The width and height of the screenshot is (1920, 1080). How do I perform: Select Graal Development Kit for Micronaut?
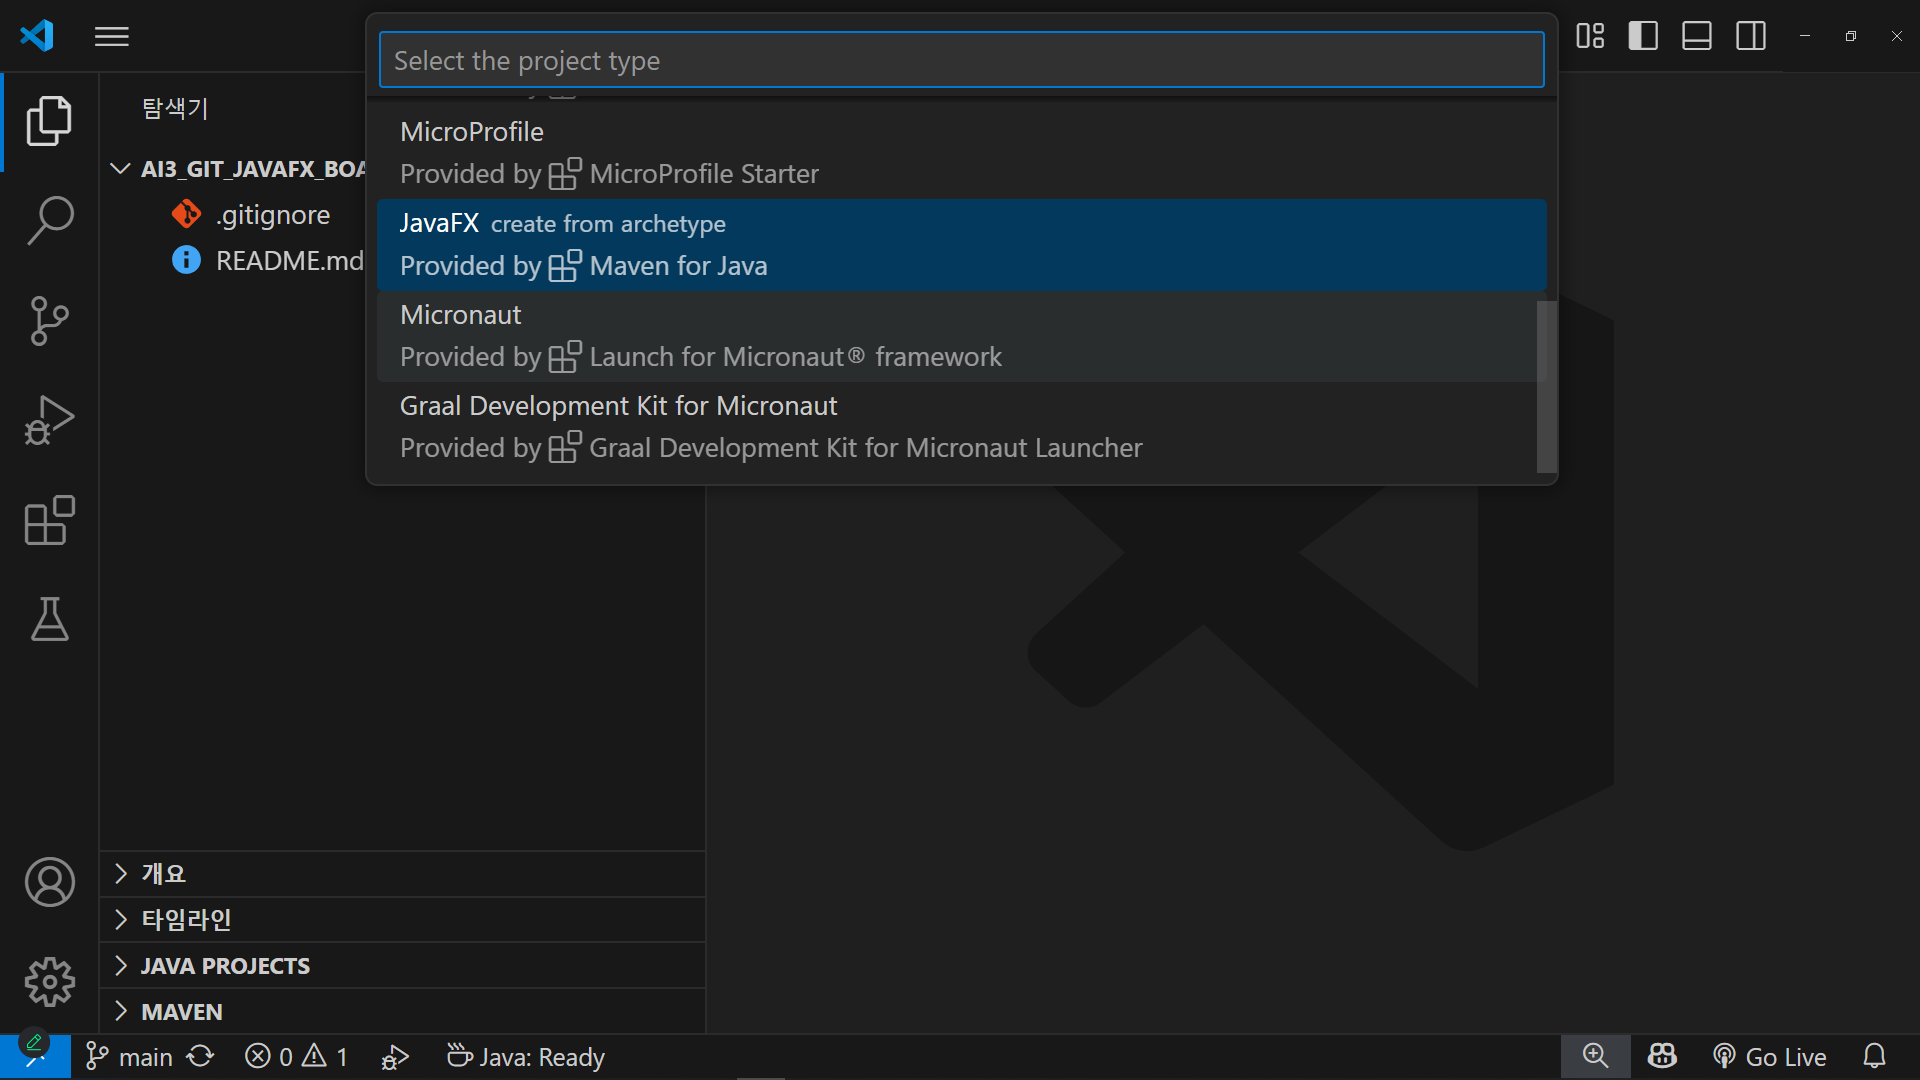(961, 427)
